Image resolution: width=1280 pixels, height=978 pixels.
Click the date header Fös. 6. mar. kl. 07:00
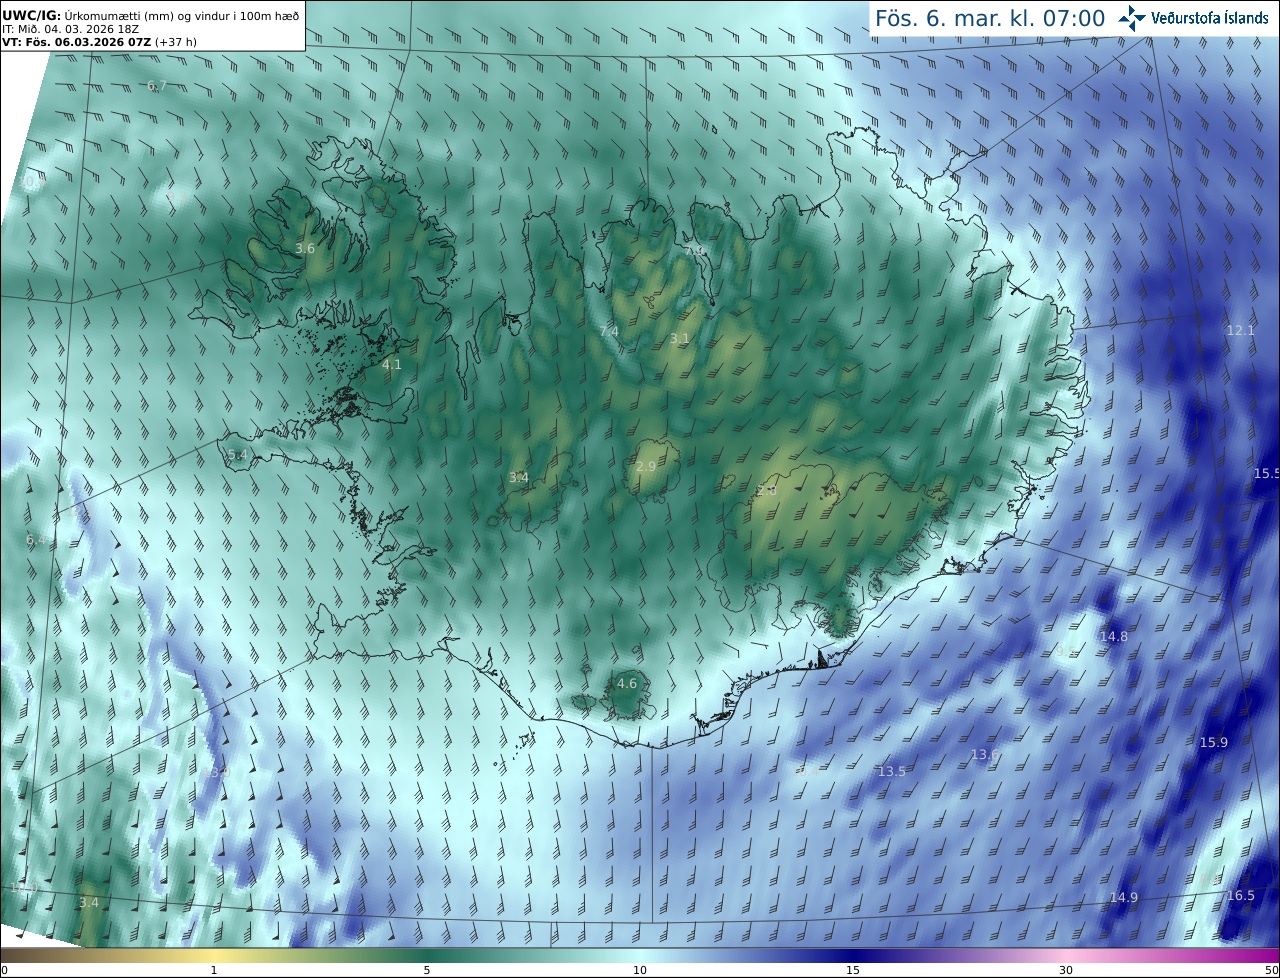coord(990,18)
